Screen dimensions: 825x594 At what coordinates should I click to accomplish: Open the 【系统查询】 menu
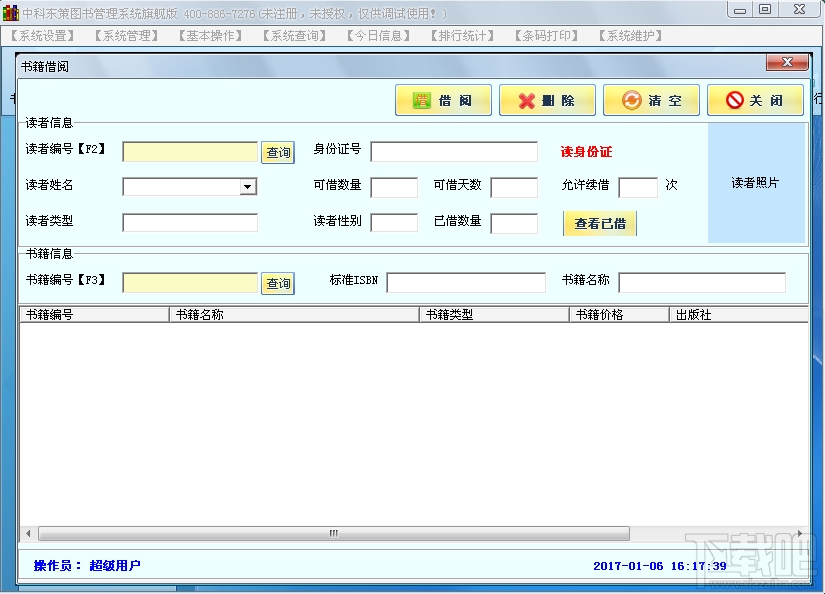tap(295, 36)
